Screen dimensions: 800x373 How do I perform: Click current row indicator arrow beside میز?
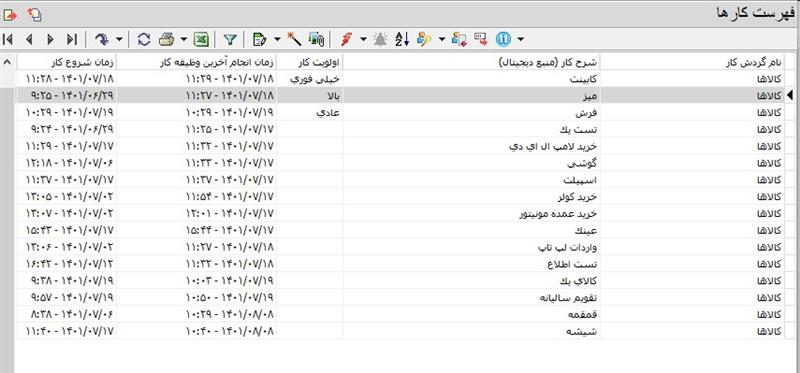pyautogui.click(x=791, y=95)
